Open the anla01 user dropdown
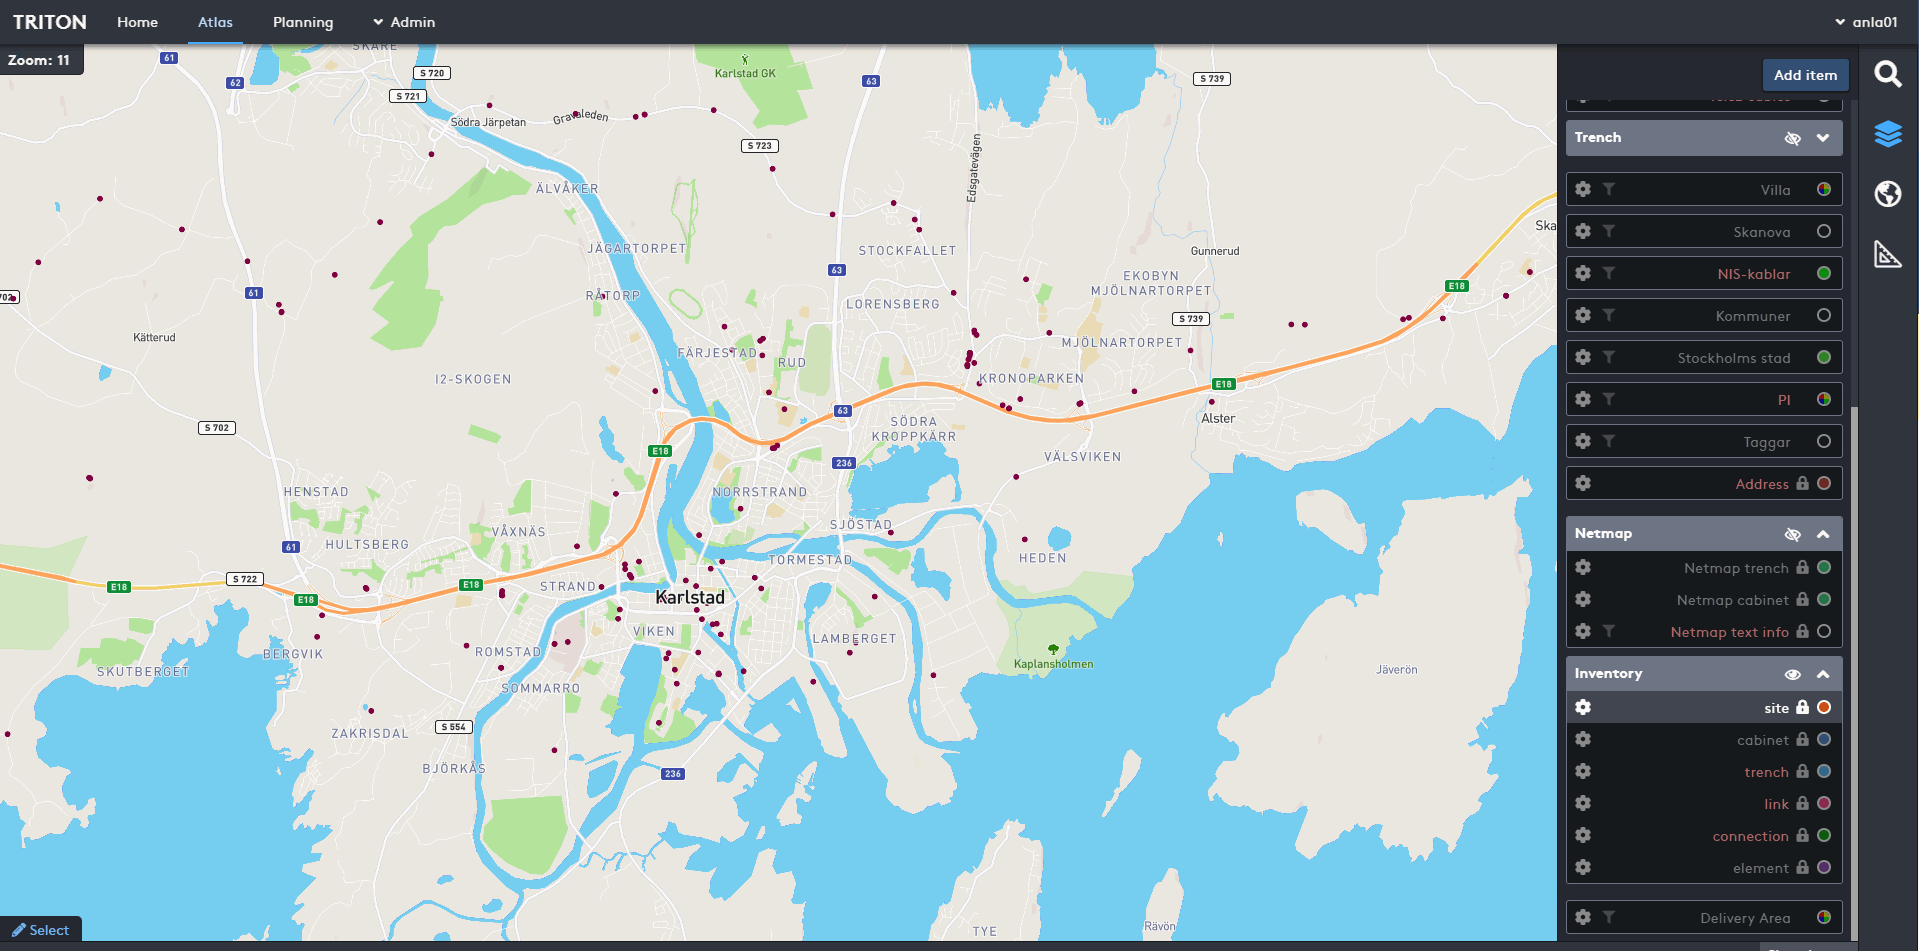This screenshot has height=951, width=1919. [1866, 22]
